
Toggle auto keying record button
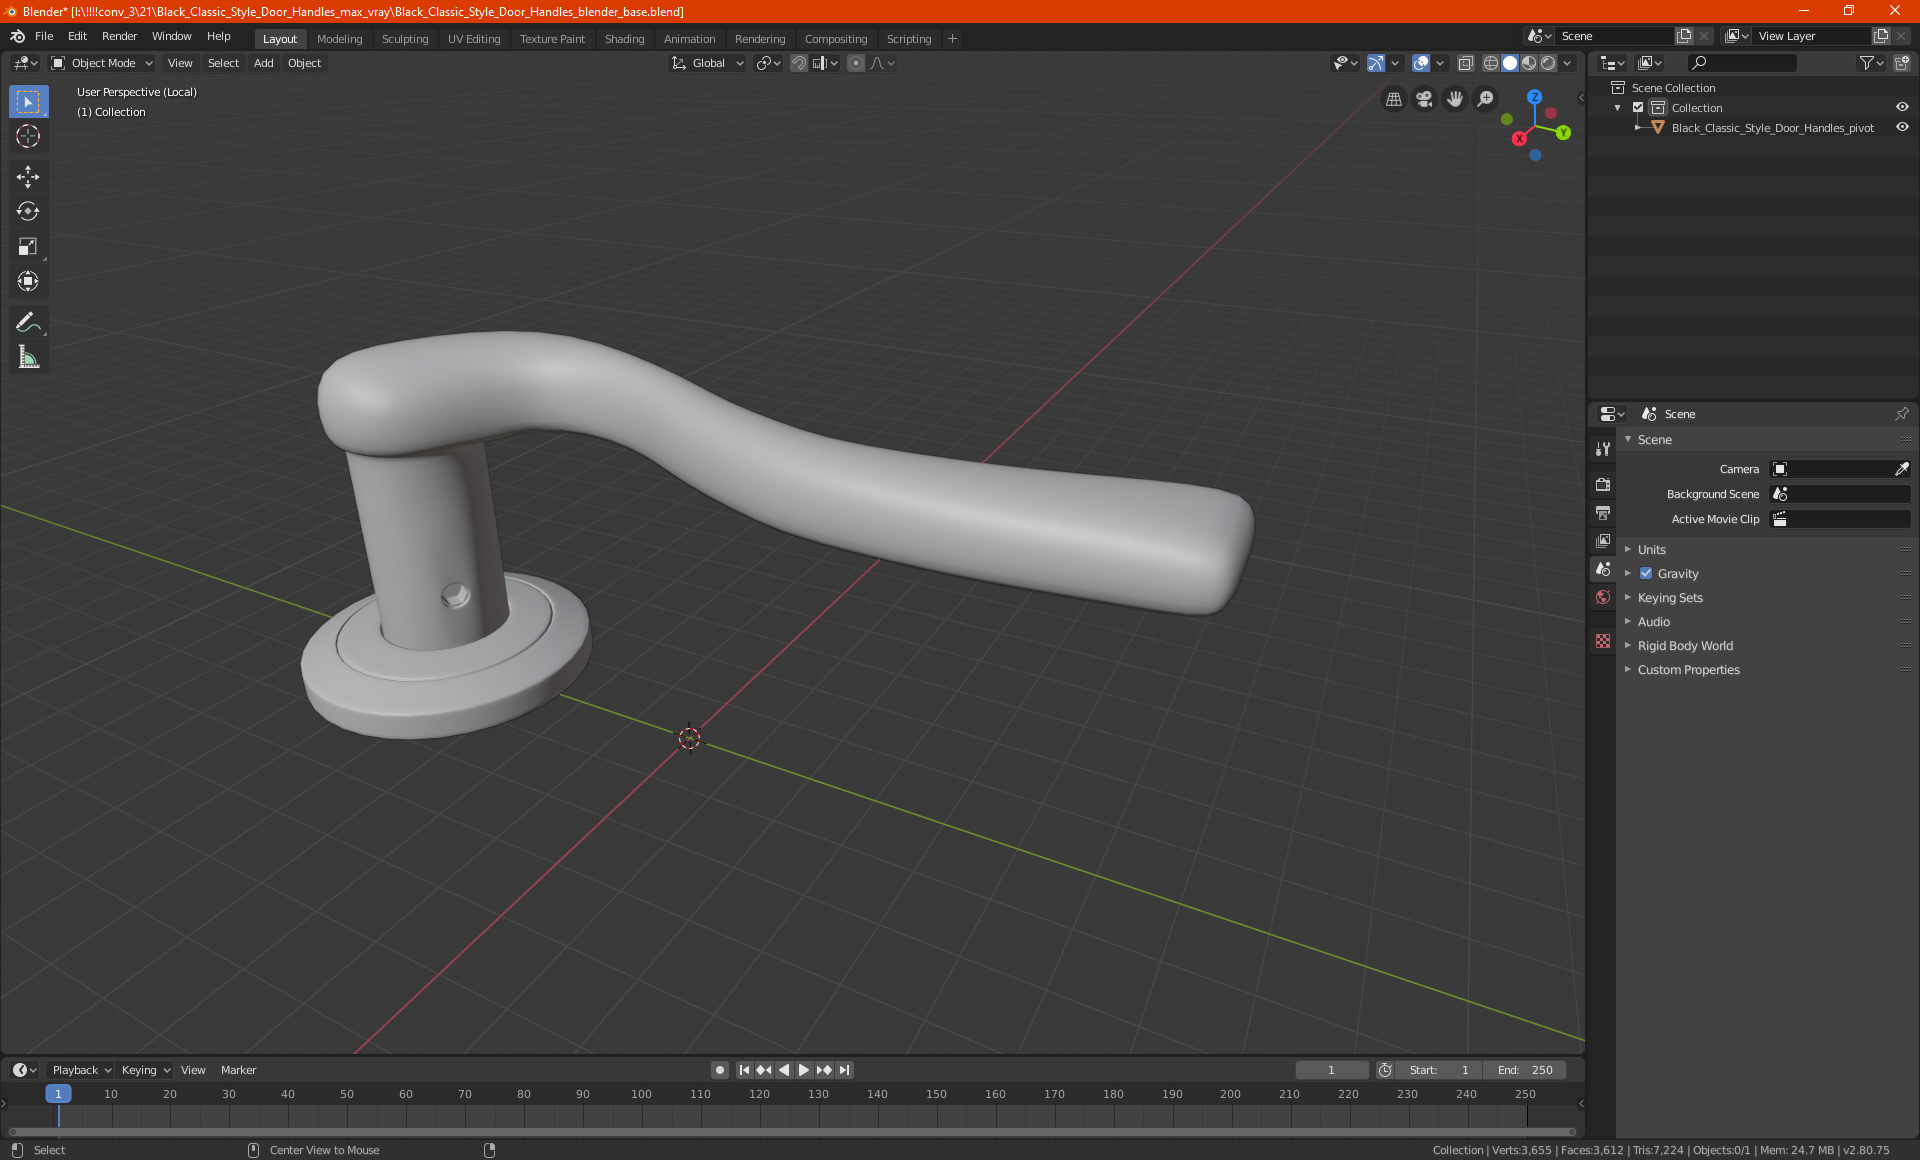coord(719,1070)
